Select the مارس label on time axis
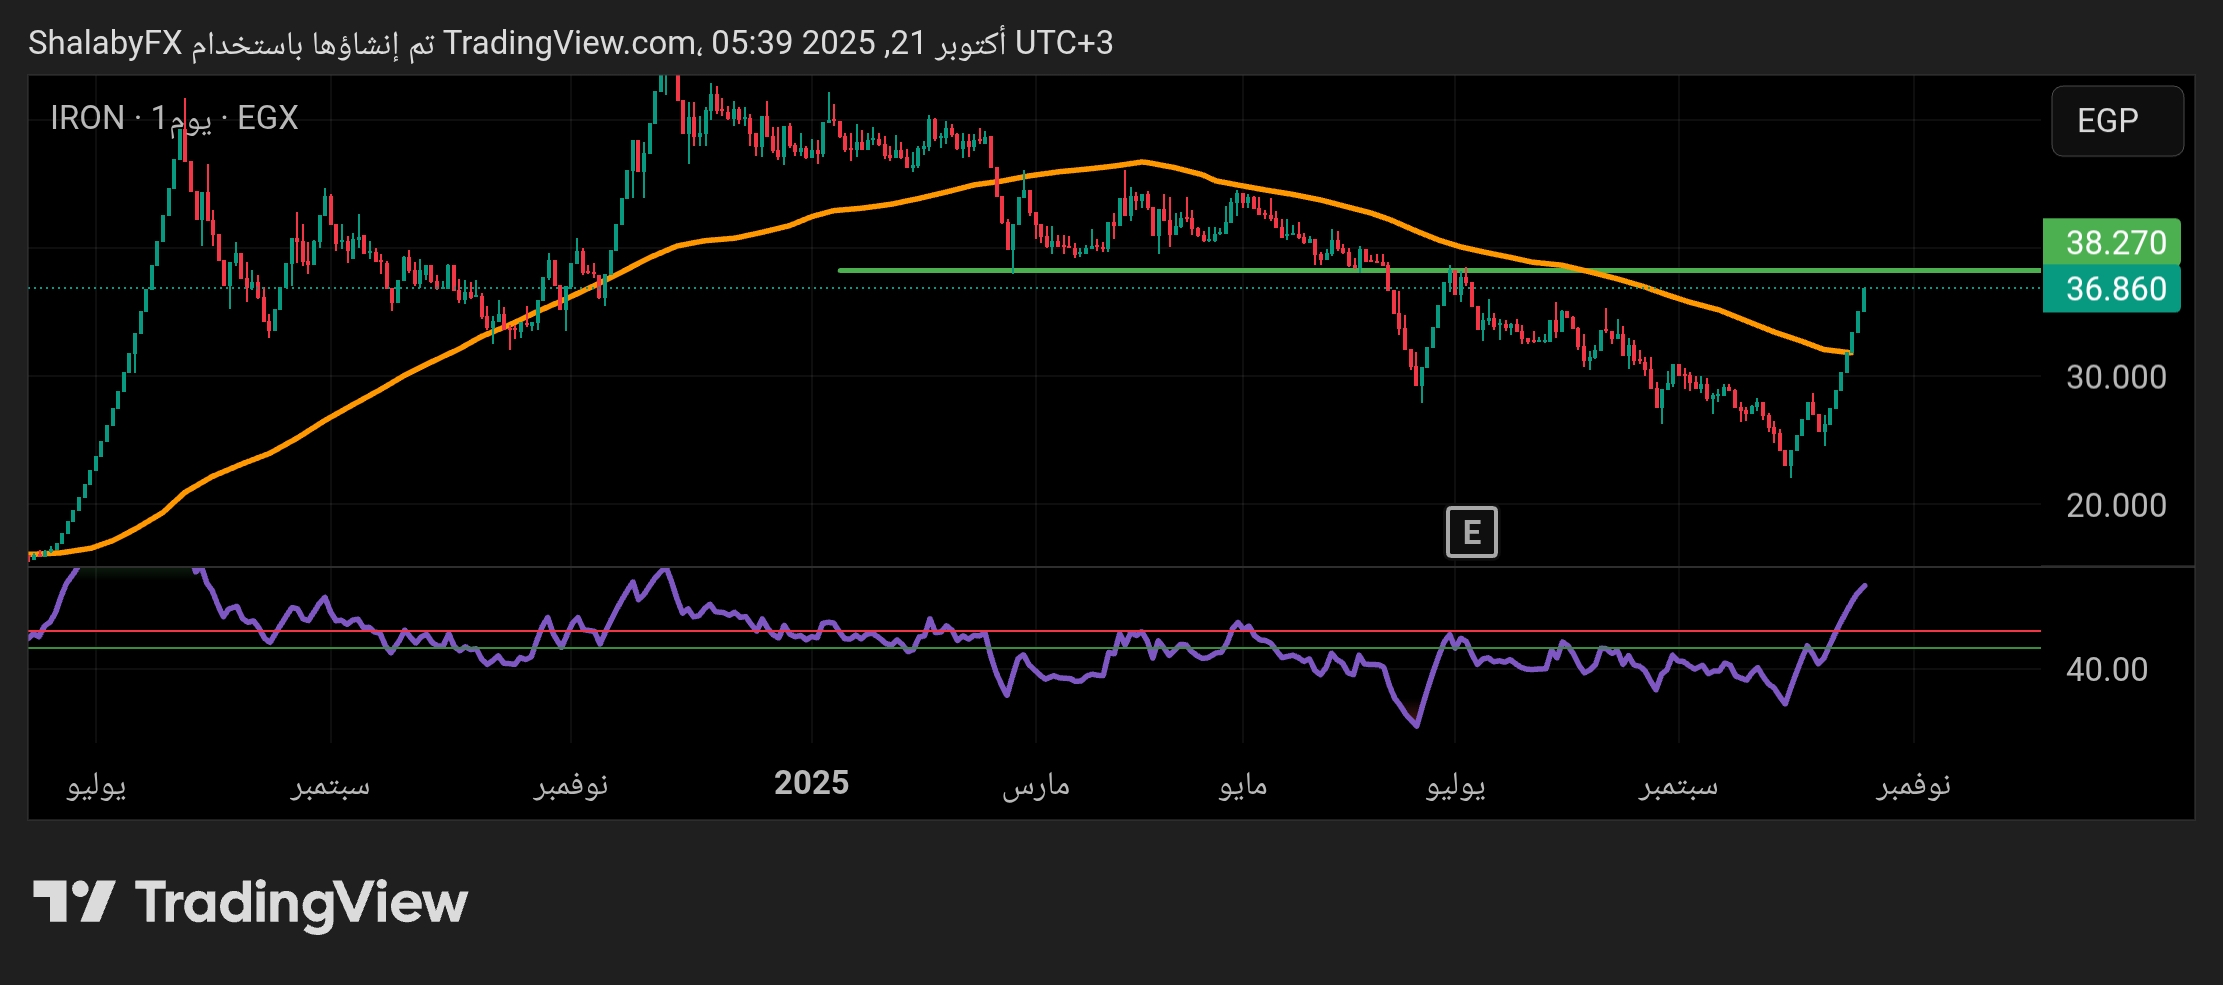Screen dimensions: 2223x985 click(1036, 785)
